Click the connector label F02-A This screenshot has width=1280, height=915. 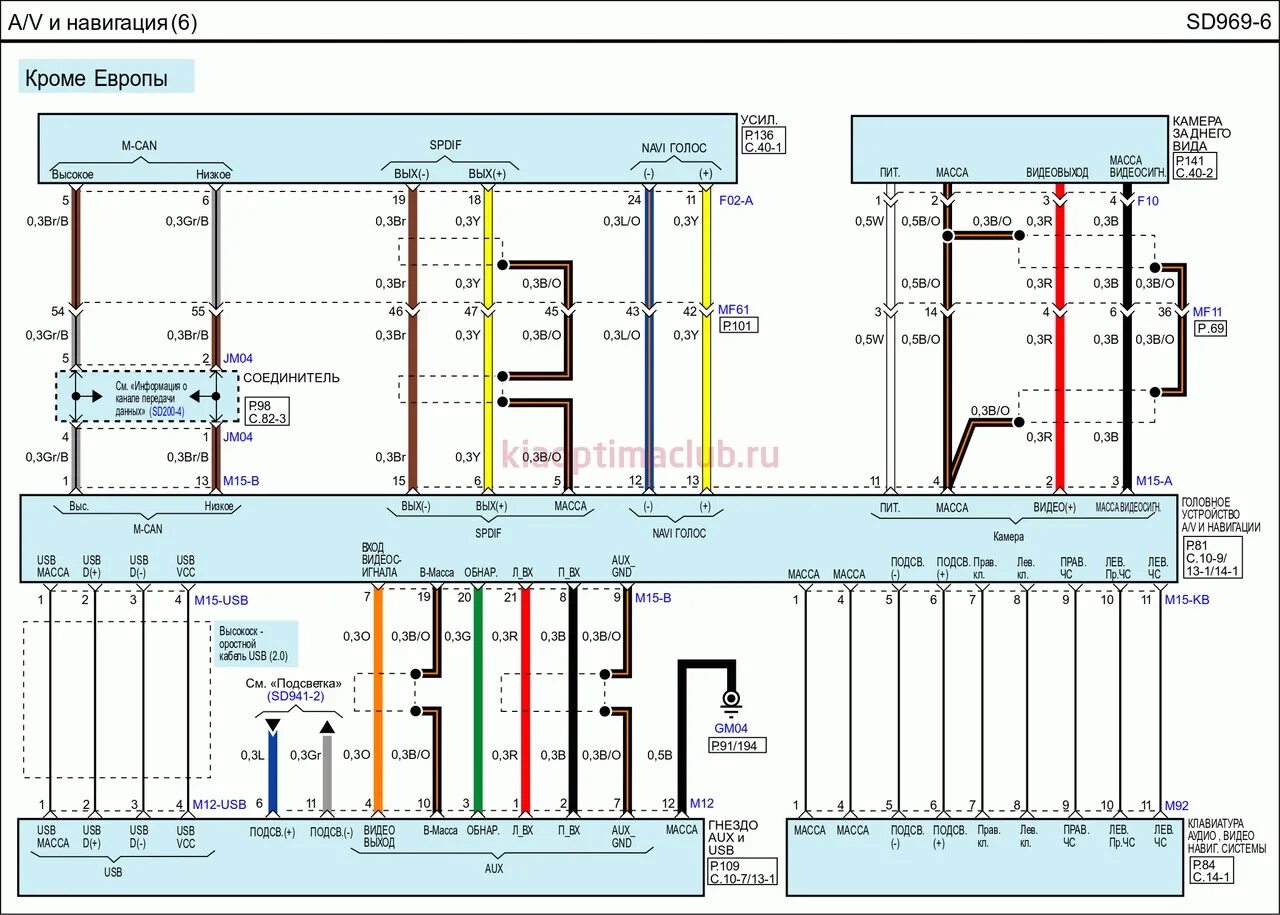(x=736, y=201)
